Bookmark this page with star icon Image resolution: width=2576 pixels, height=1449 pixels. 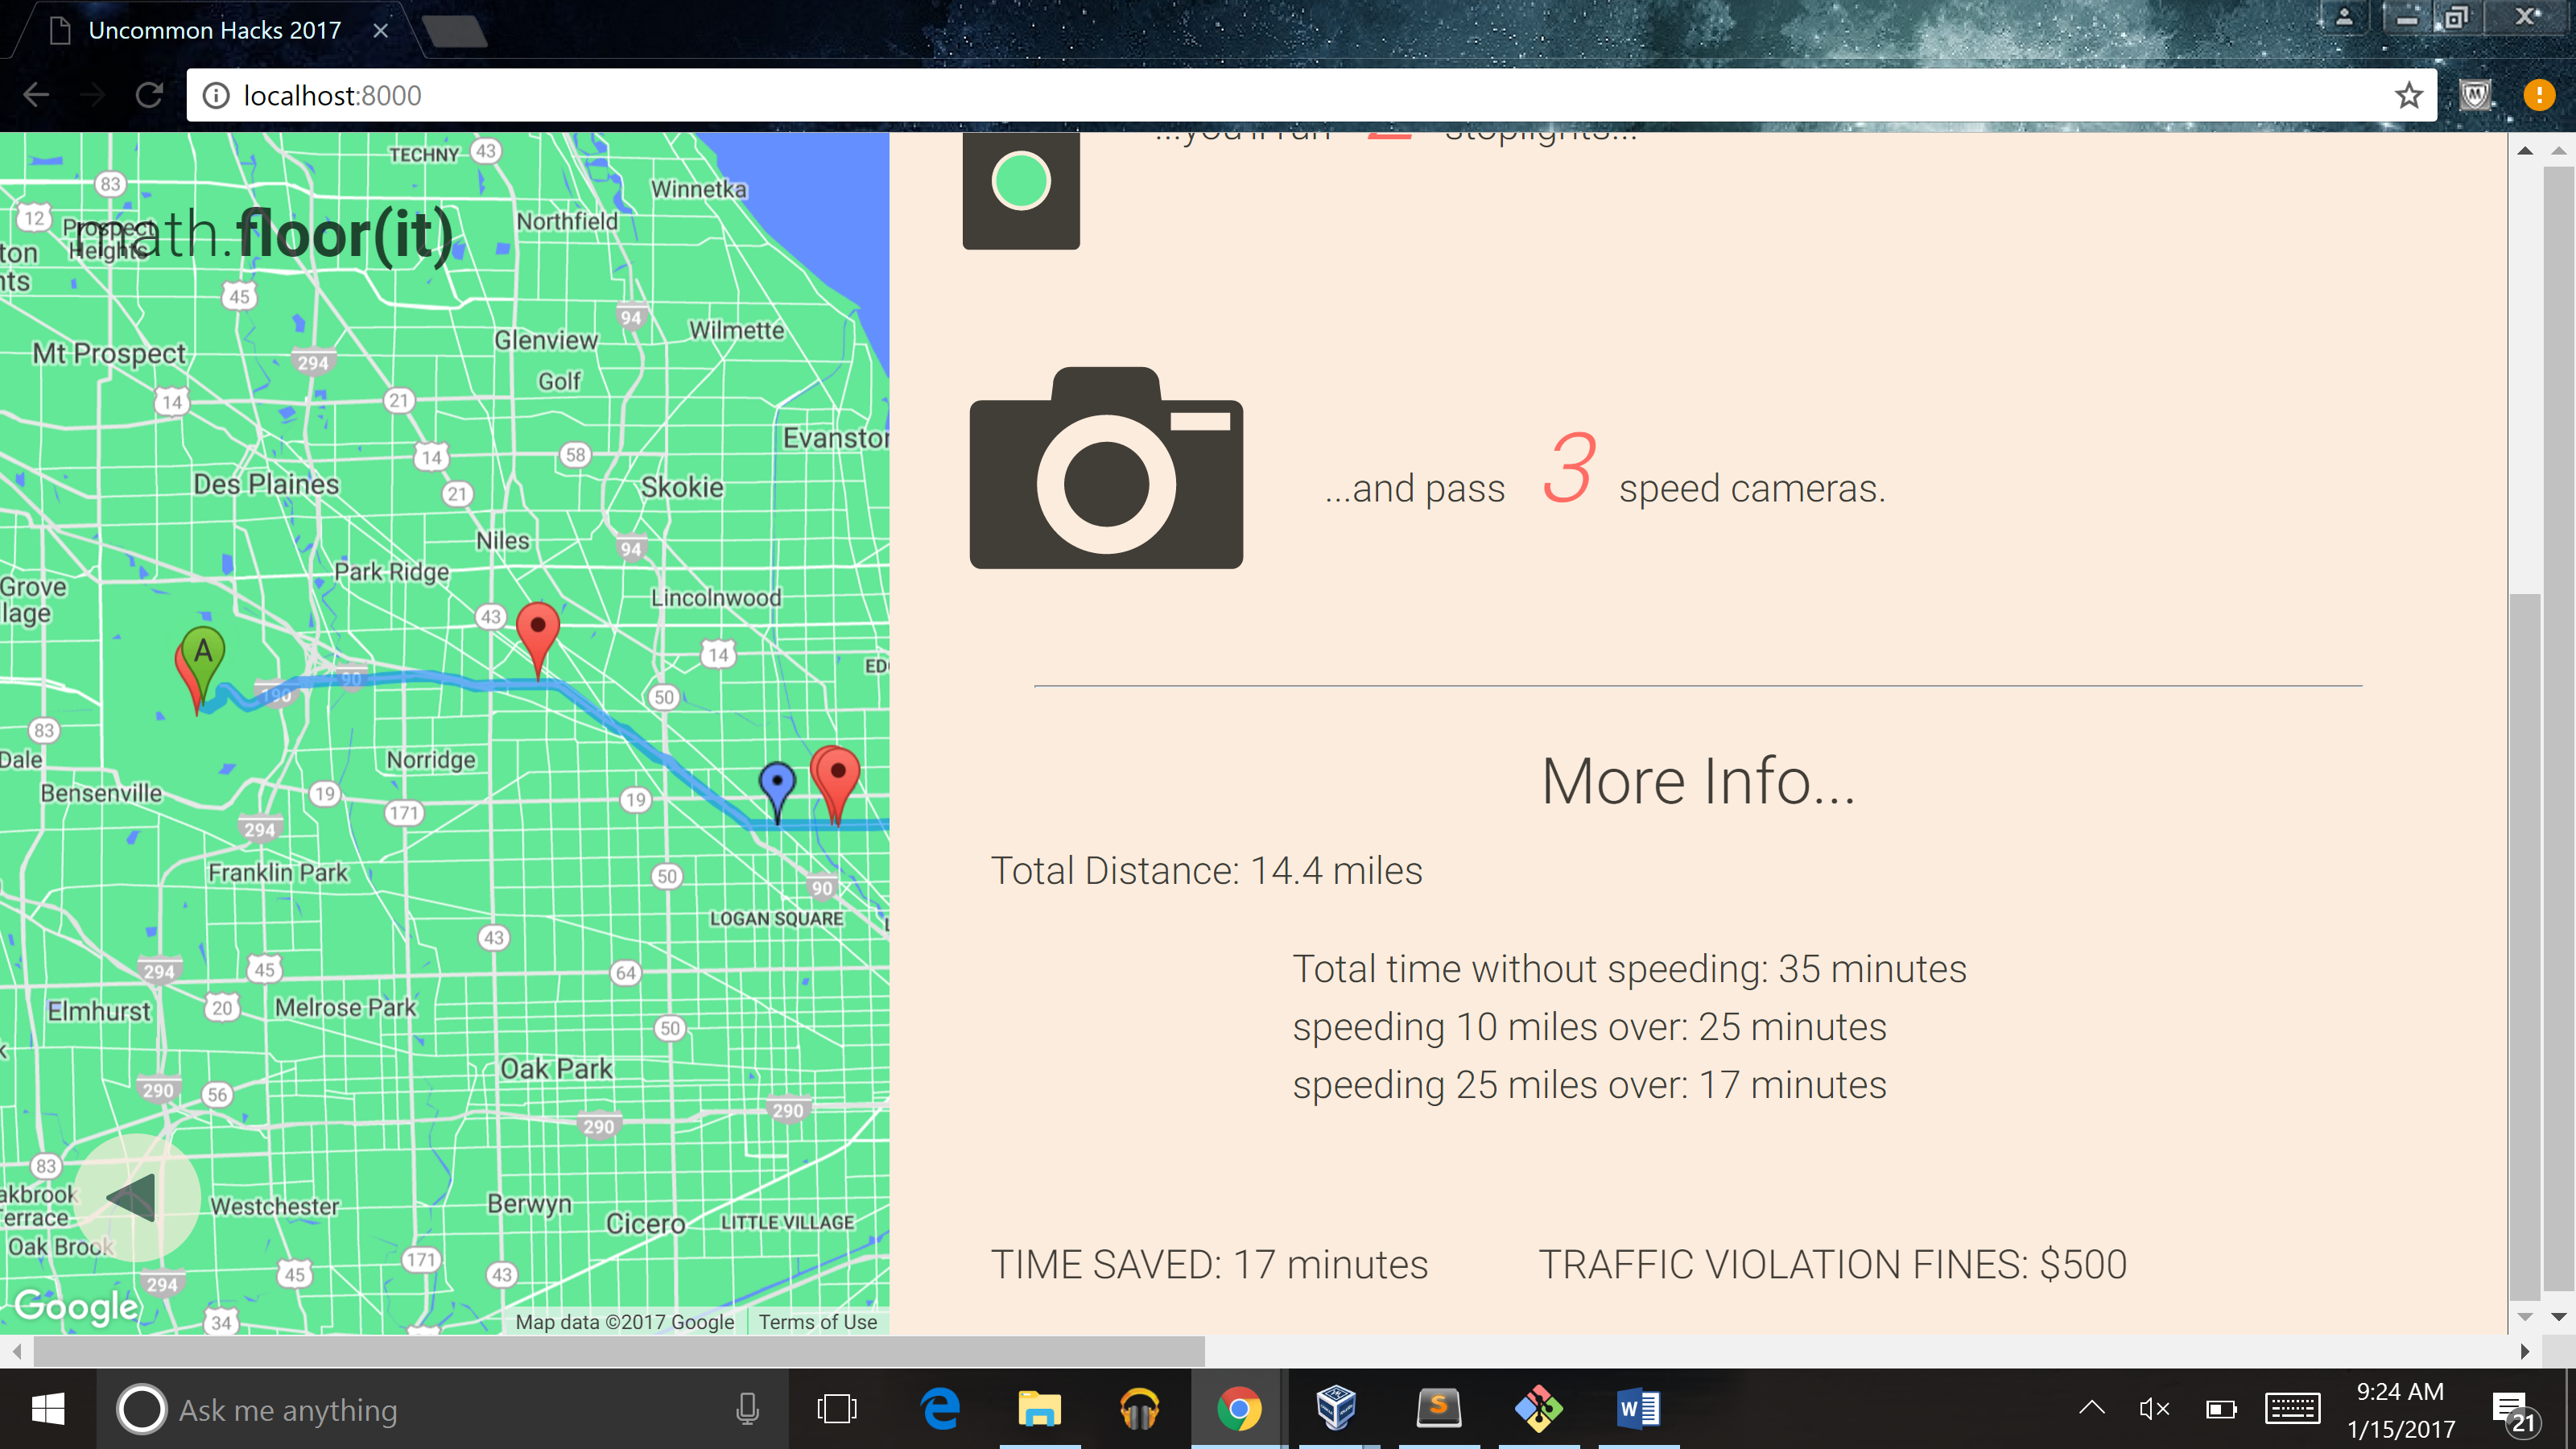pyautogui.click(x=2408, y=96)
